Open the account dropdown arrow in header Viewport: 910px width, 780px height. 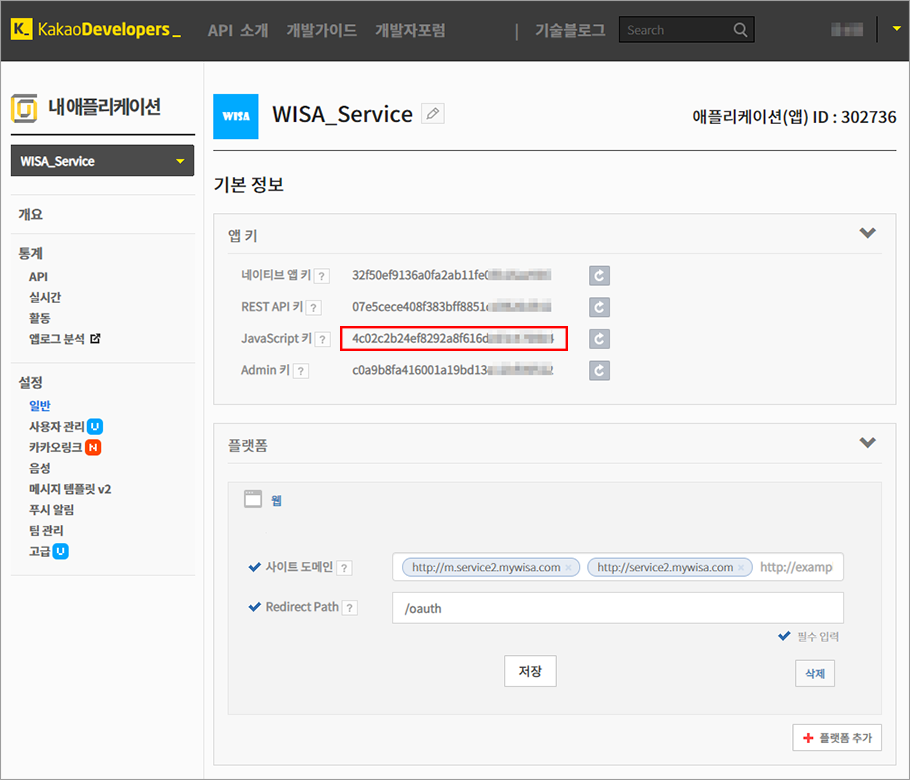coord(896,28)
